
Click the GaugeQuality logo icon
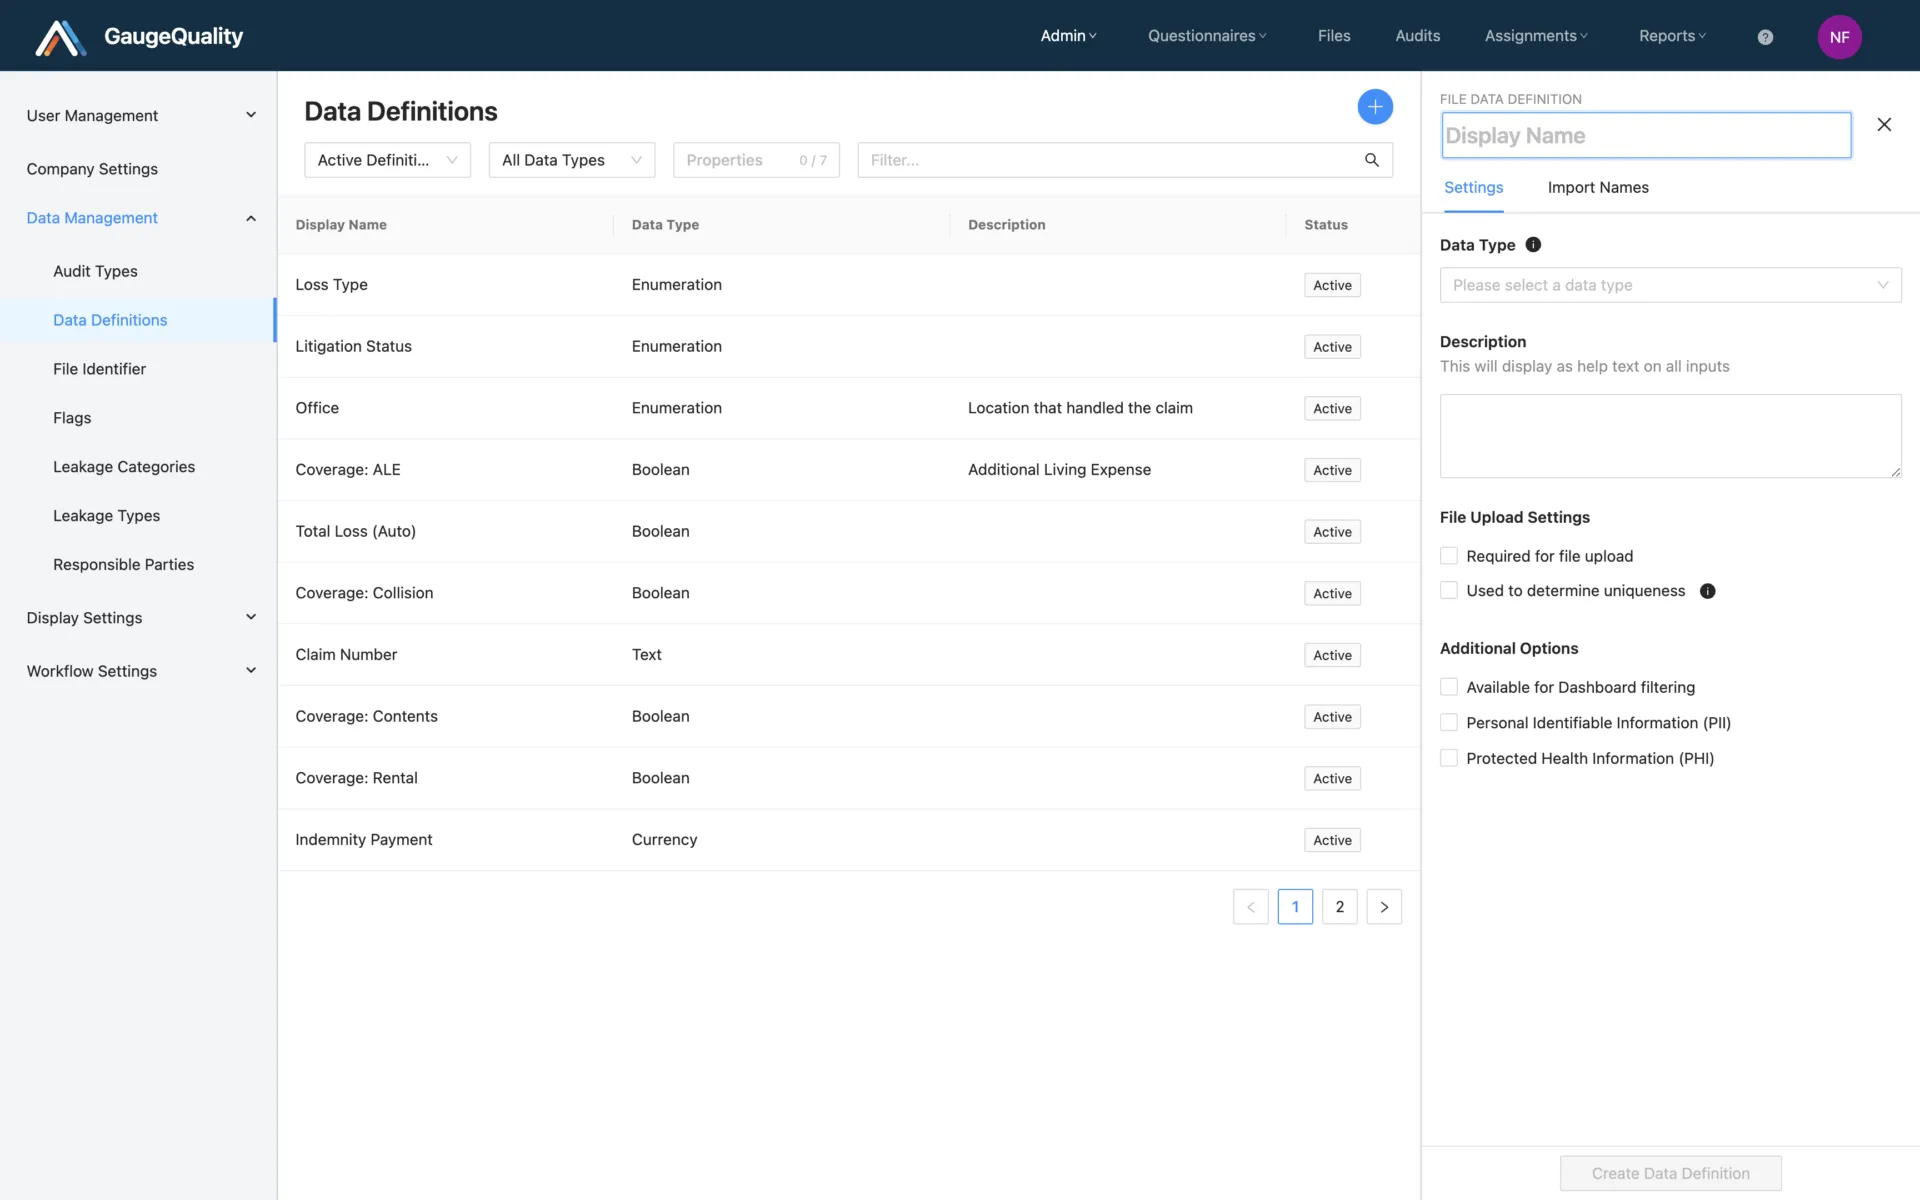(60, 38)
